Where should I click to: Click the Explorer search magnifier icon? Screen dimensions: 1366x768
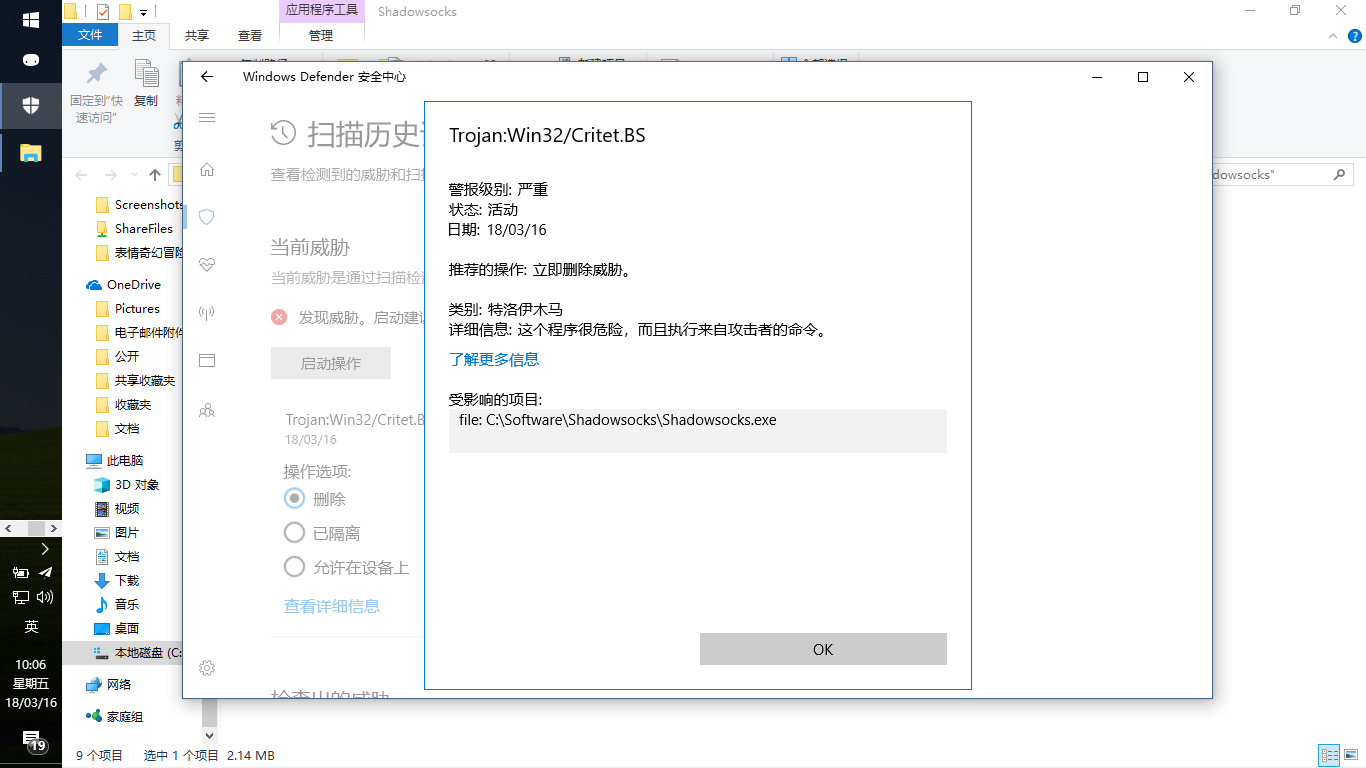(x=1340, y=174)
